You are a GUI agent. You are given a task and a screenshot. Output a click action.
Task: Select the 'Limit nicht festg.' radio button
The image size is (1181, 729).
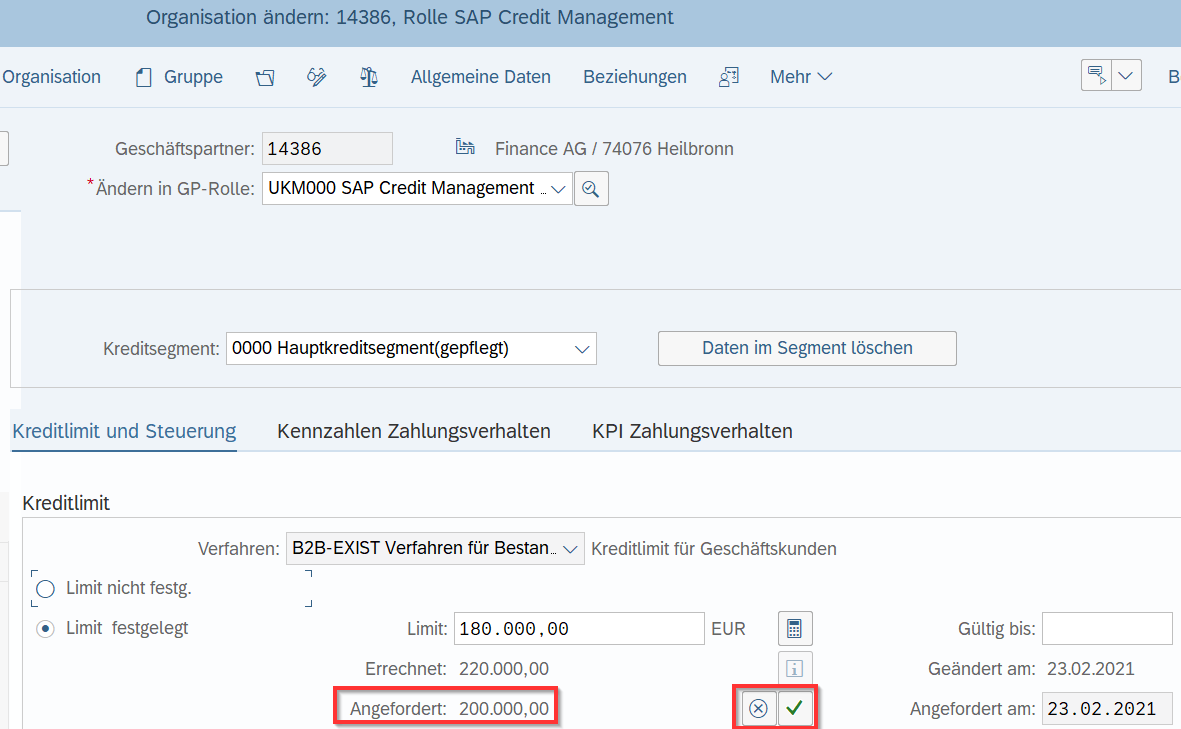point(44,589)
